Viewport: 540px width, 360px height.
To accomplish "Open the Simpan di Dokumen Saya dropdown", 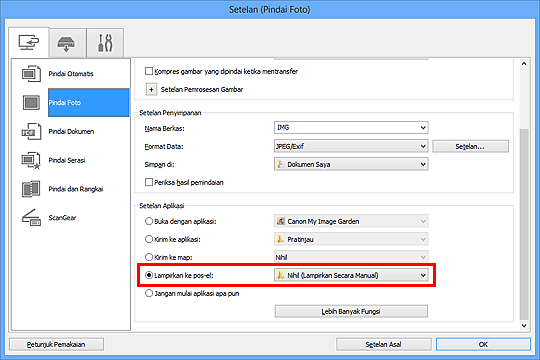I will point(351,164).
